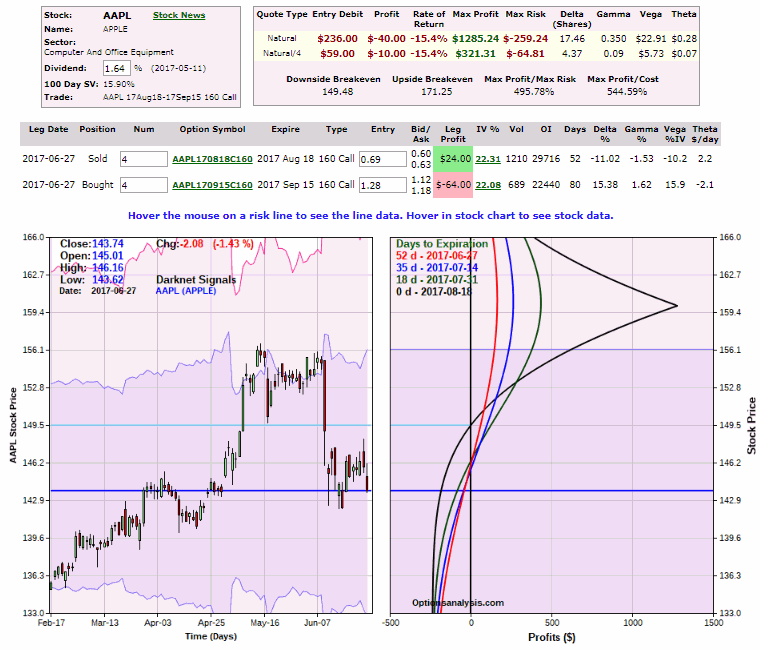Click Max Profit/Cost value 544.59%
Image resolution: width=760 pixels, height=650 pixels.
coord(627,92)
